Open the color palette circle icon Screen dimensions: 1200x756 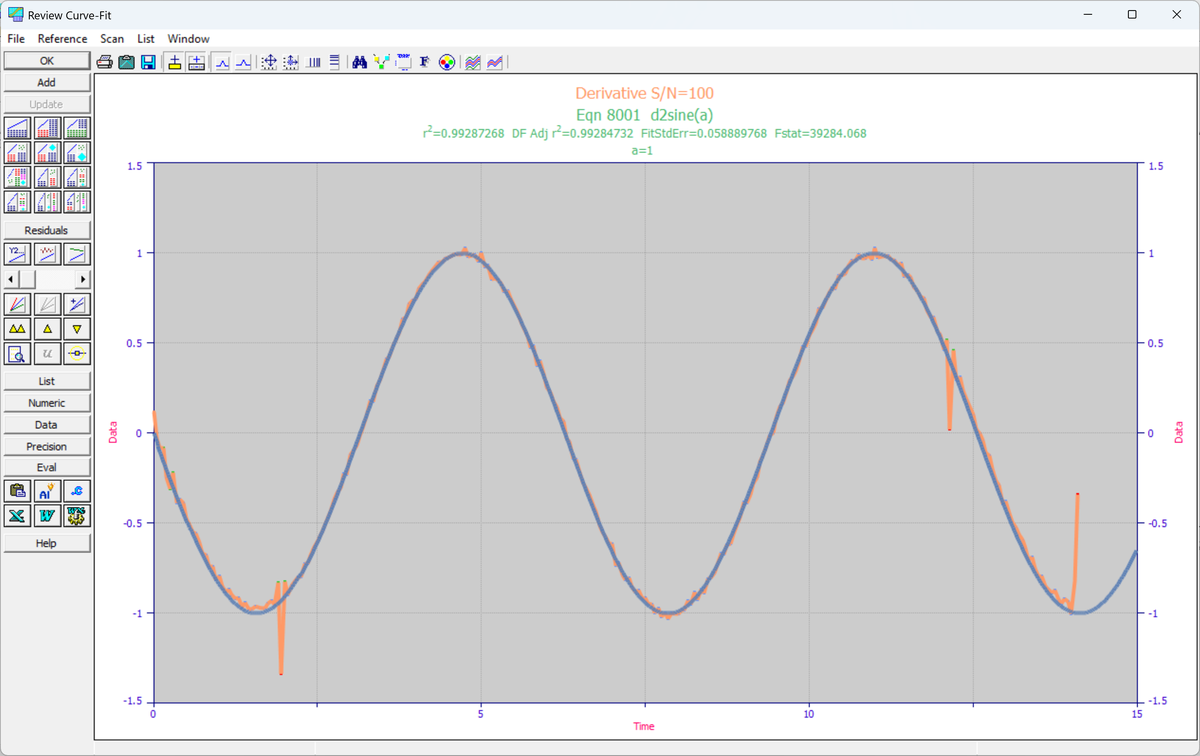pos(447,62)
